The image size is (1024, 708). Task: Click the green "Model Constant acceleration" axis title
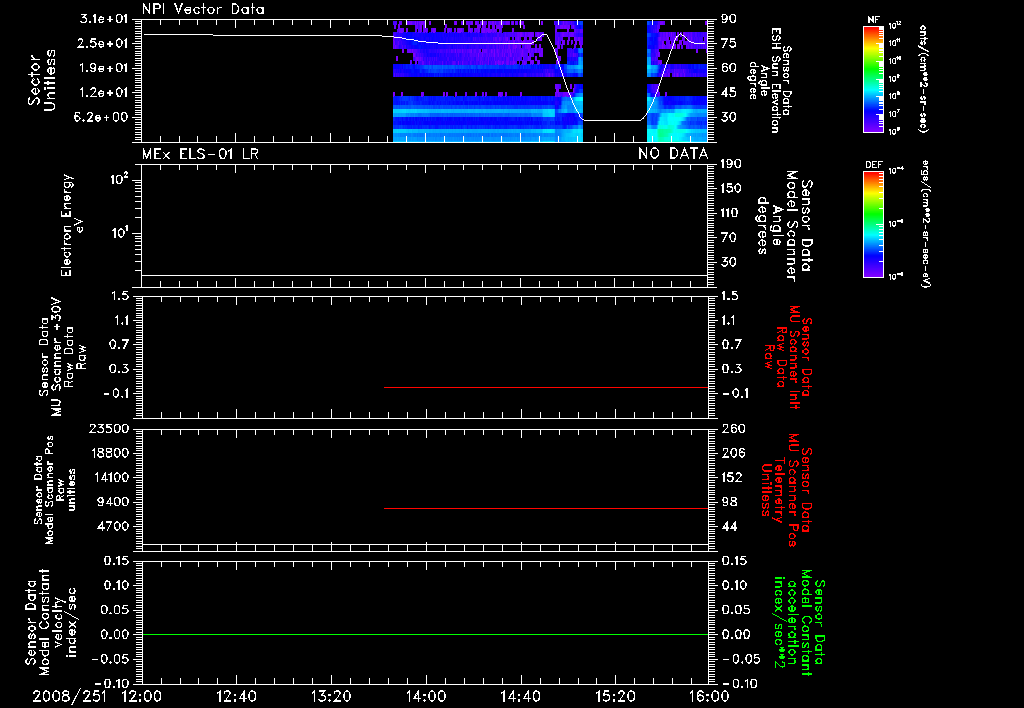pos(799,624)
